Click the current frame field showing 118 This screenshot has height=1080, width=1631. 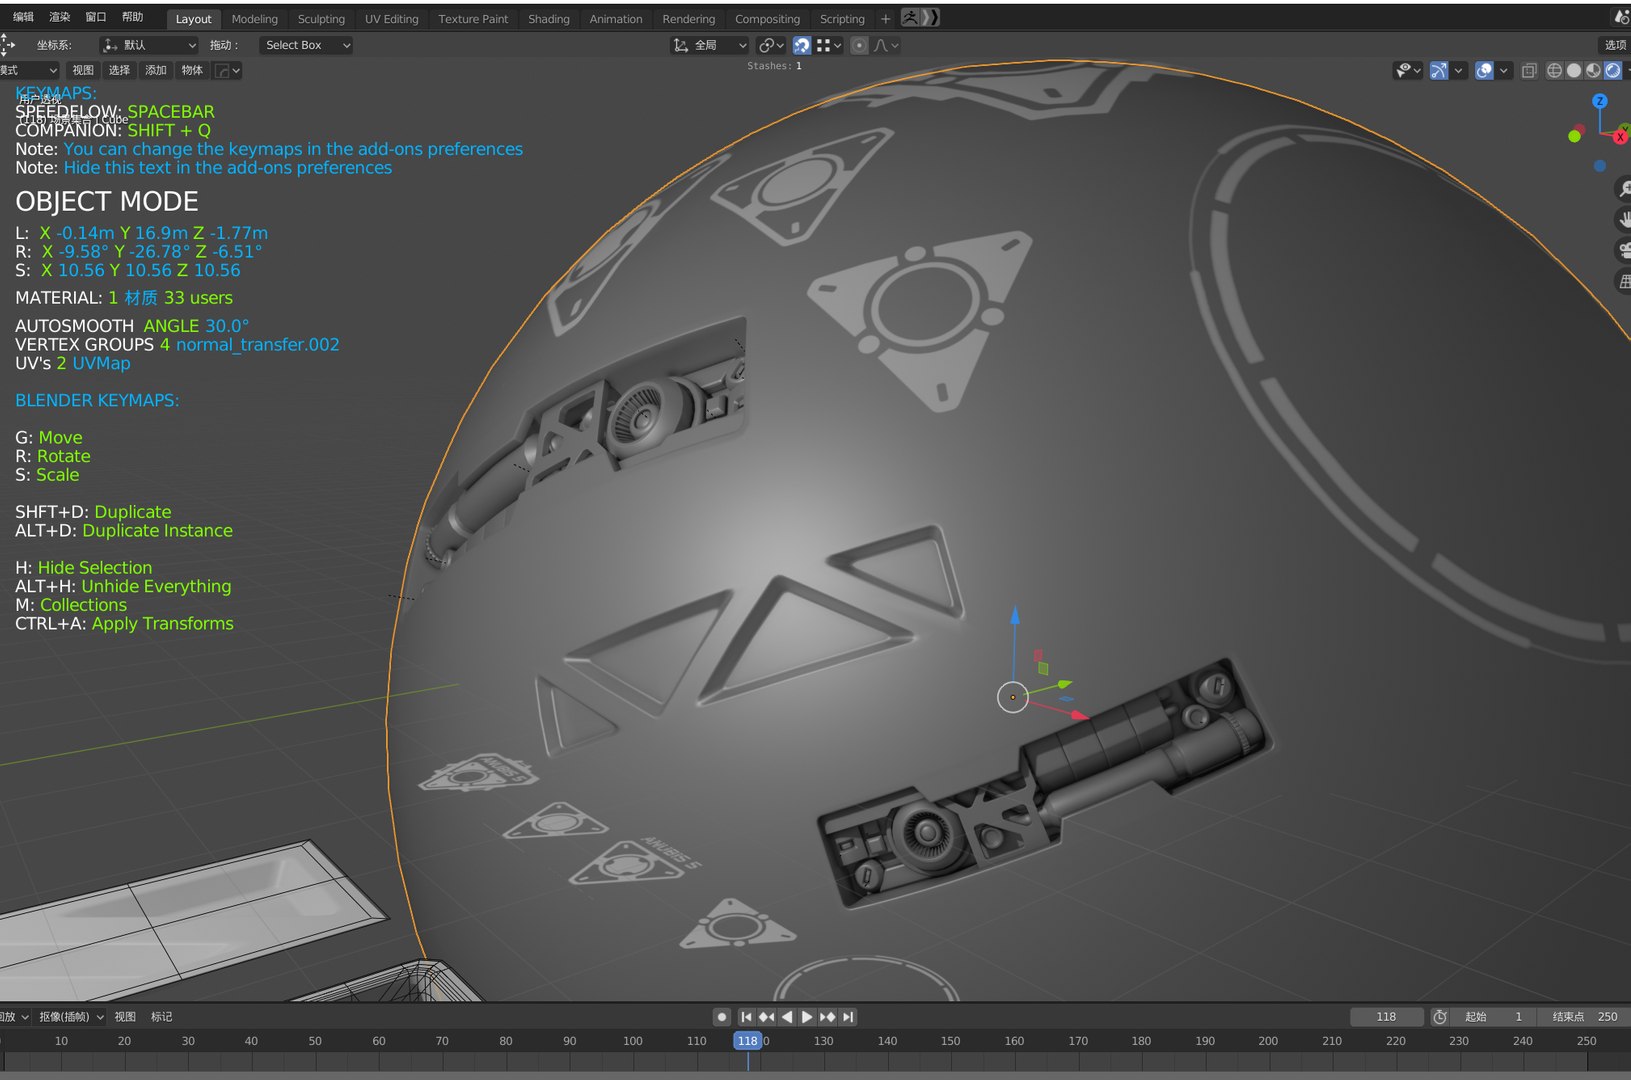click(x=1386, y=1016)
